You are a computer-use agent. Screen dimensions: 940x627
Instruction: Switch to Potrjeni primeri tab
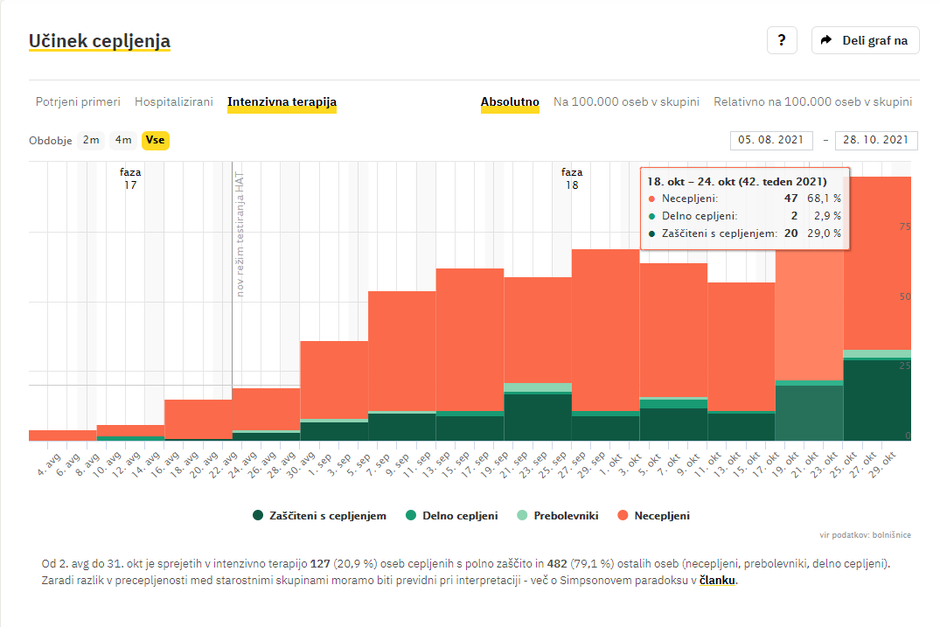[x=78, y=102]
